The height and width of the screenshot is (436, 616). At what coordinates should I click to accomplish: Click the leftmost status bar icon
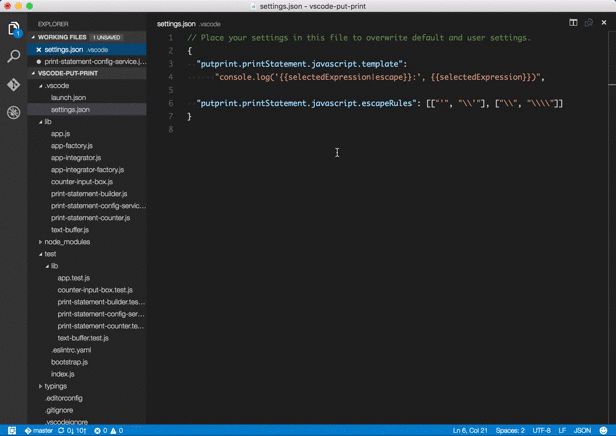tap(12, 431)
